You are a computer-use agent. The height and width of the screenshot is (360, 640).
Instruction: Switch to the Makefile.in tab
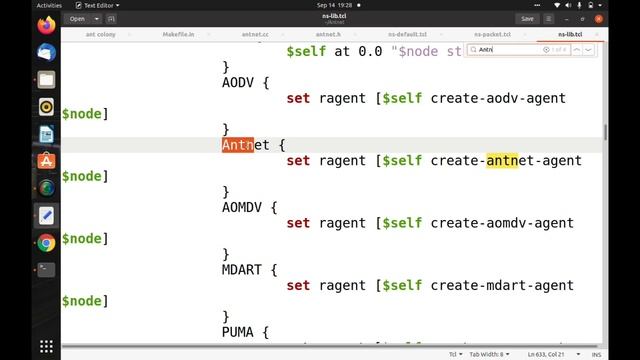[x=178, y=34]
